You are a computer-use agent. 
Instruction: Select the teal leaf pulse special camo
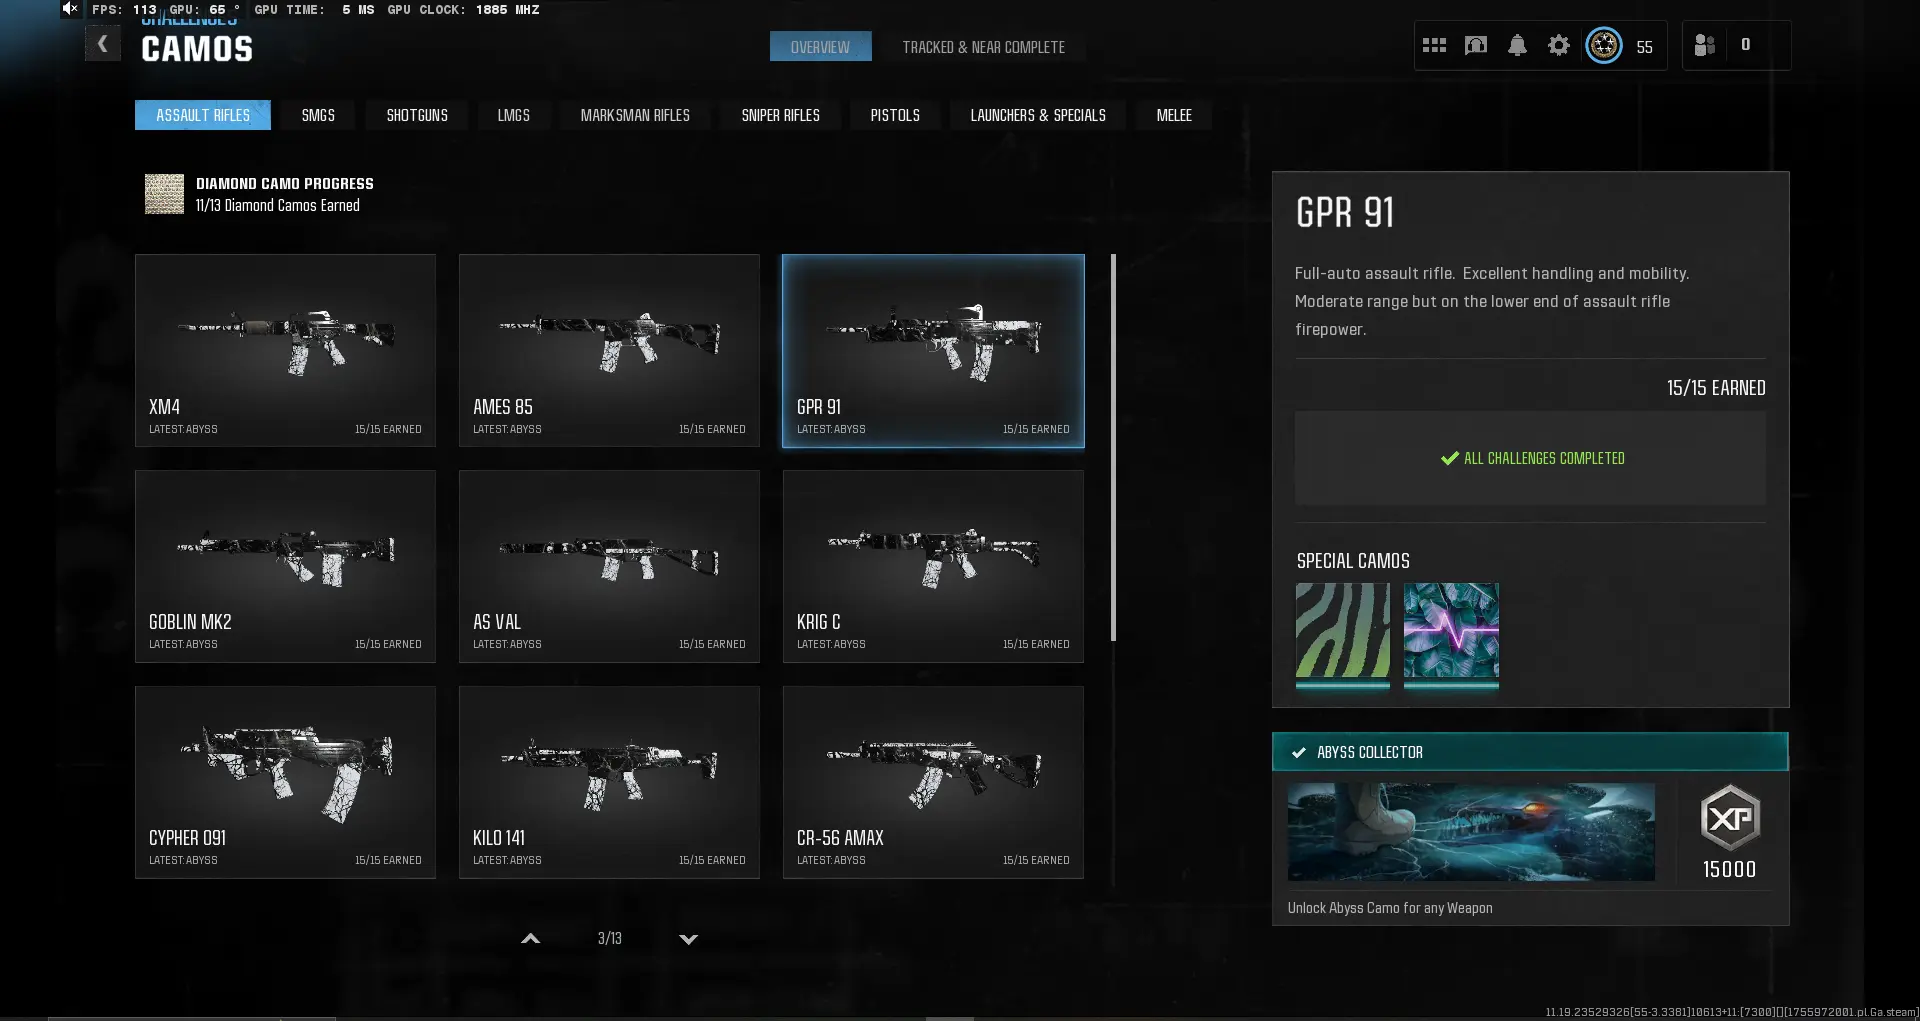1450,631
